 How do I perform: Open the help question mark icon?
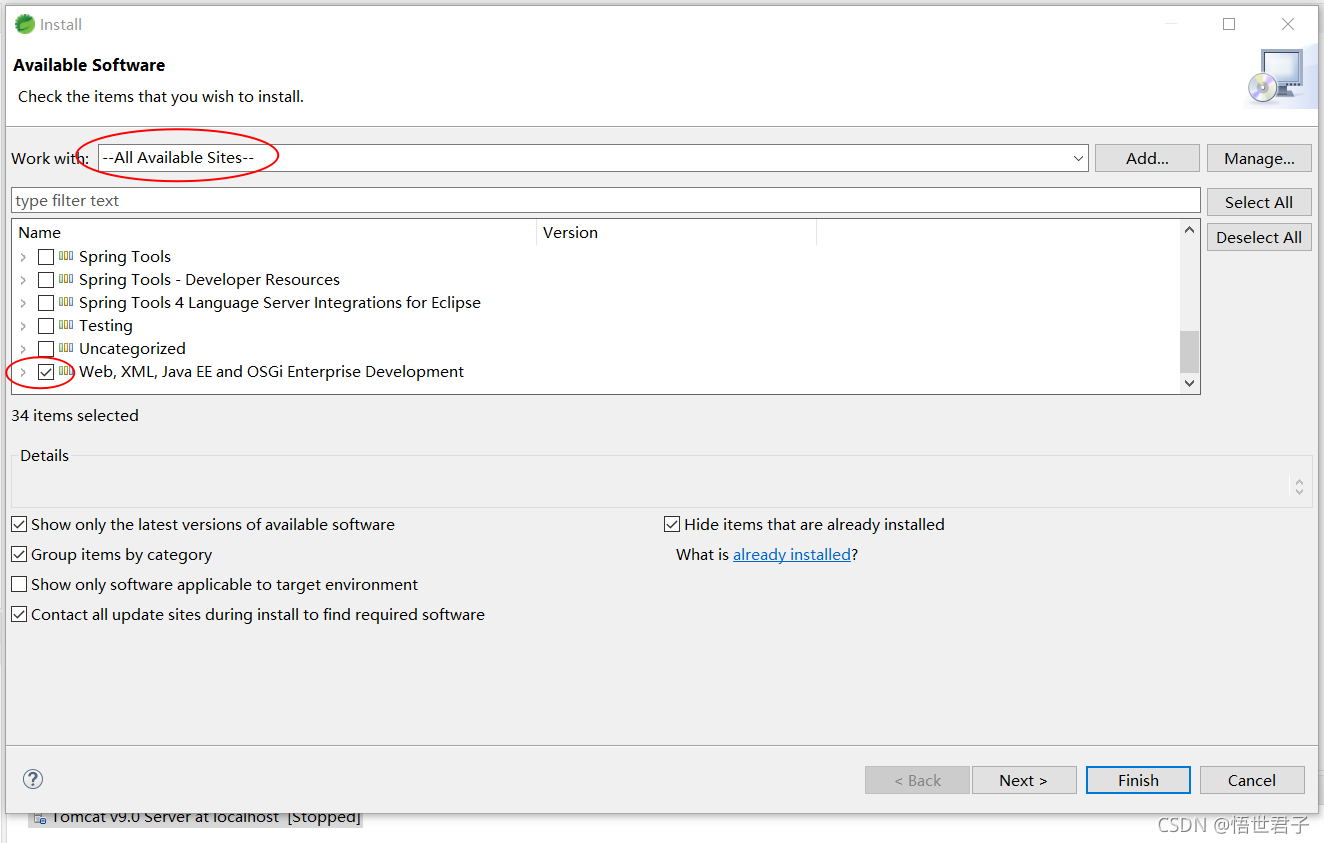33,779
